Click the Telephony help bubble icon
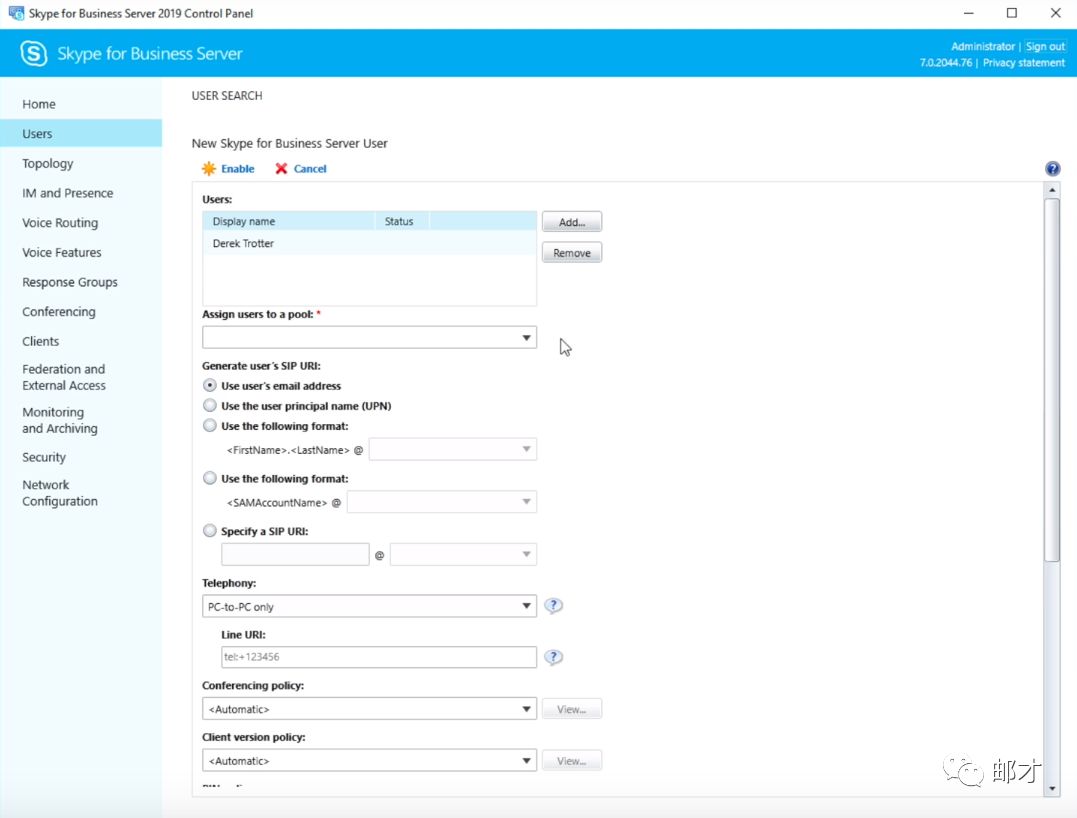 pos(553,606)
